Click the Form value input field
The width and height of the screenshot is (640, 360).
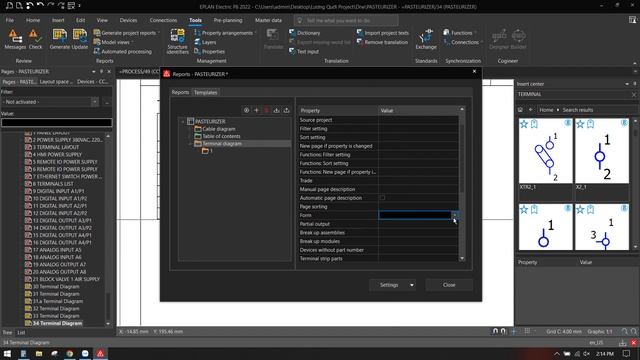(415, 215)
